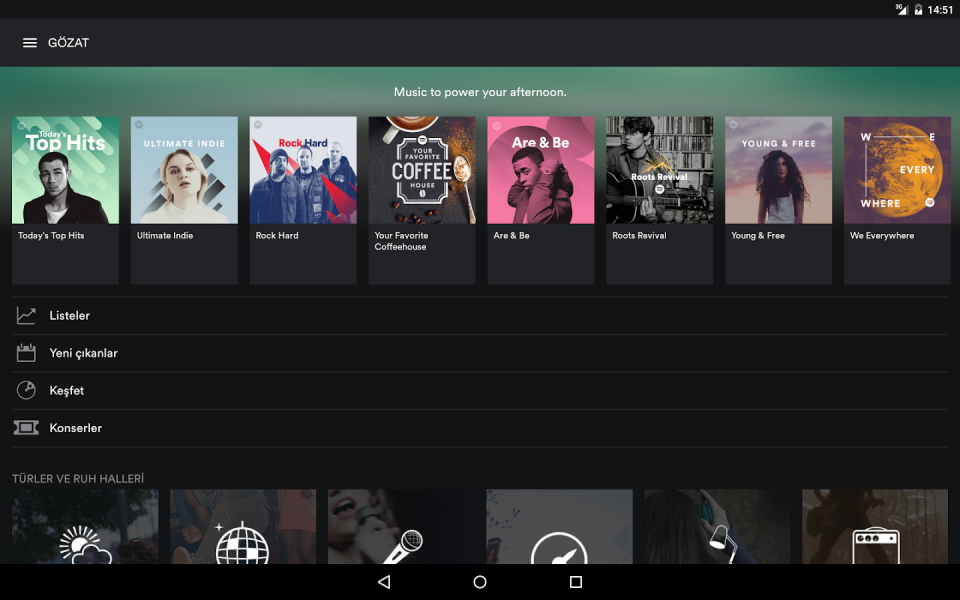Open We Everywhere playlist cover
Screen dimensions: 960x600
click(x=897, y=170)
